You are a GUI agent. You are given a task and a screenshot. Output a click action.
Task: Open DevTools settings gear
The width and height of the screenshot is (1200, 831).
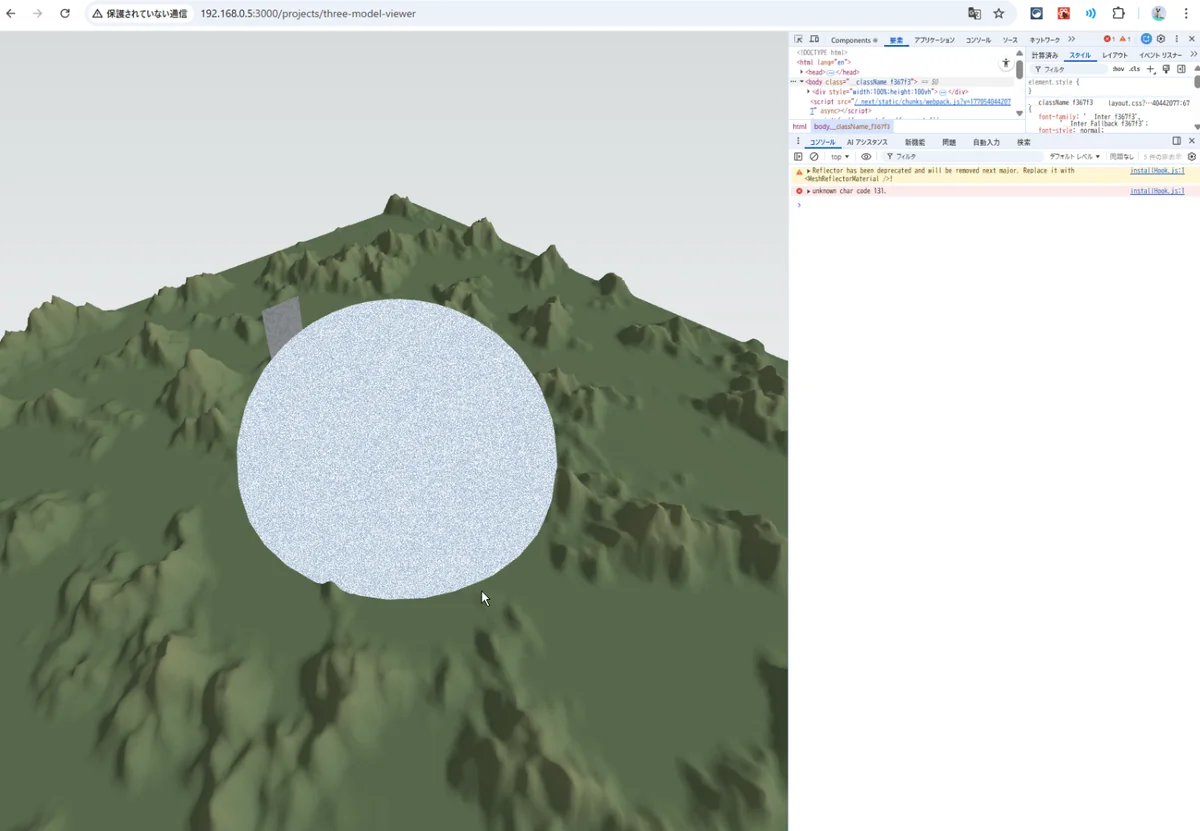click(1161, 40)
